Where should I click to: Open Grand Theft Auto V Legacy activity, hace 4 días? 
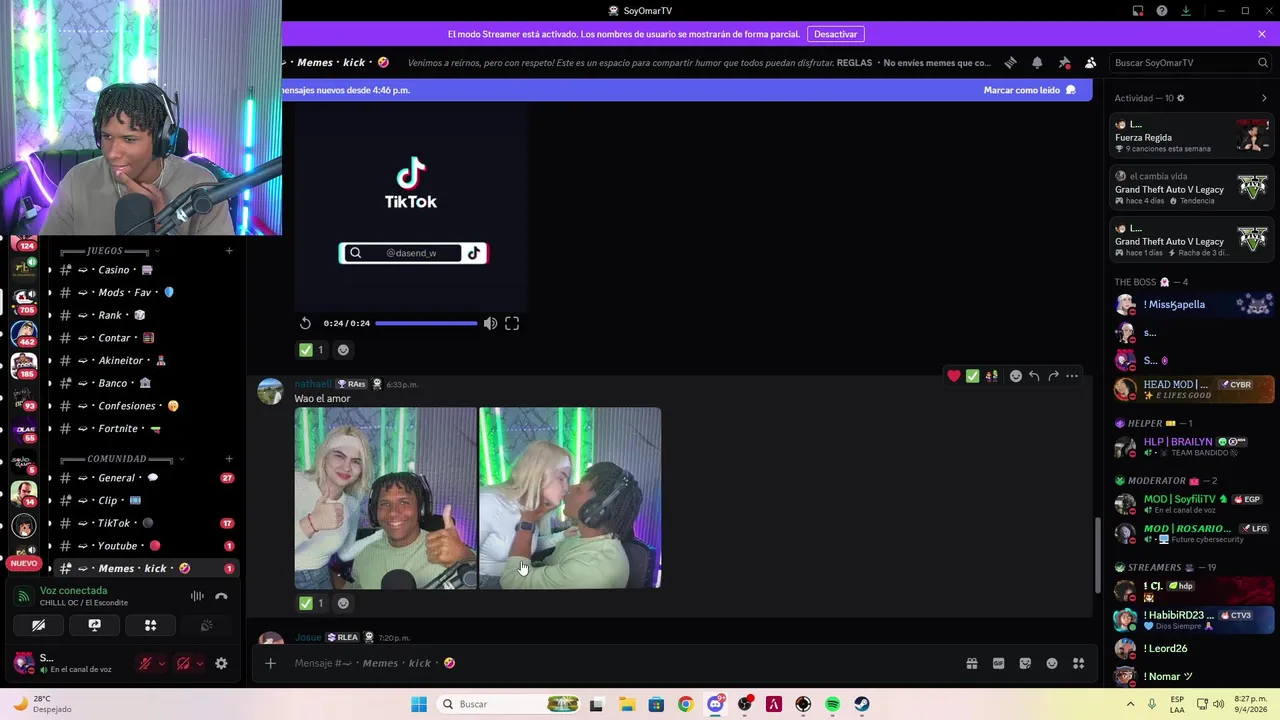pos(1192,189)
